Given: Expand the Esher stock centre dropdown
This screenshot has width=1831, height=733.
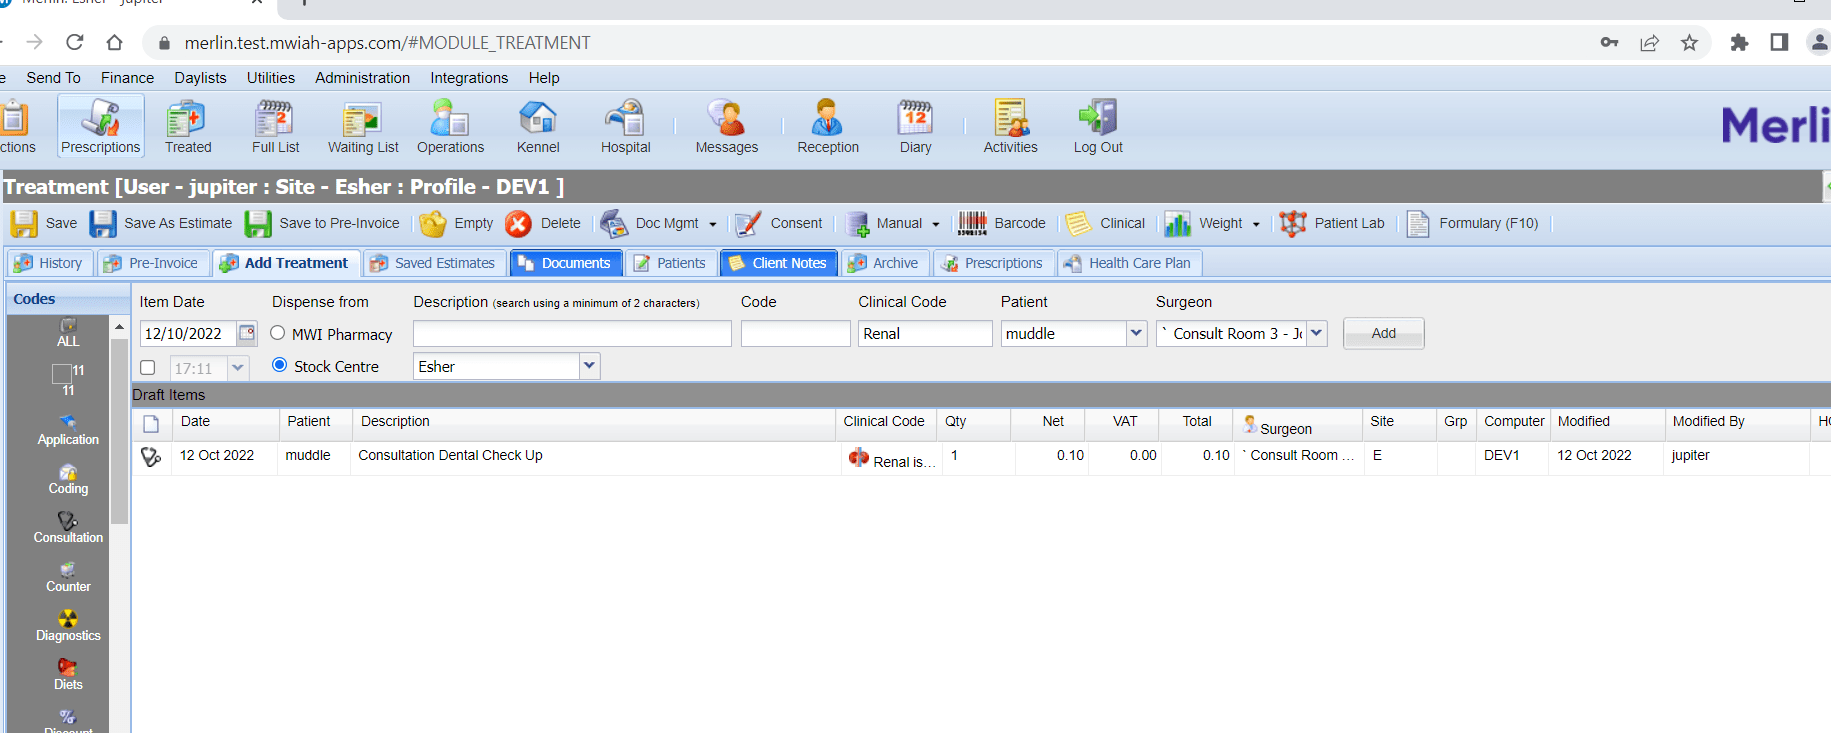Looking at the screenshot, I should pos(590,366).
